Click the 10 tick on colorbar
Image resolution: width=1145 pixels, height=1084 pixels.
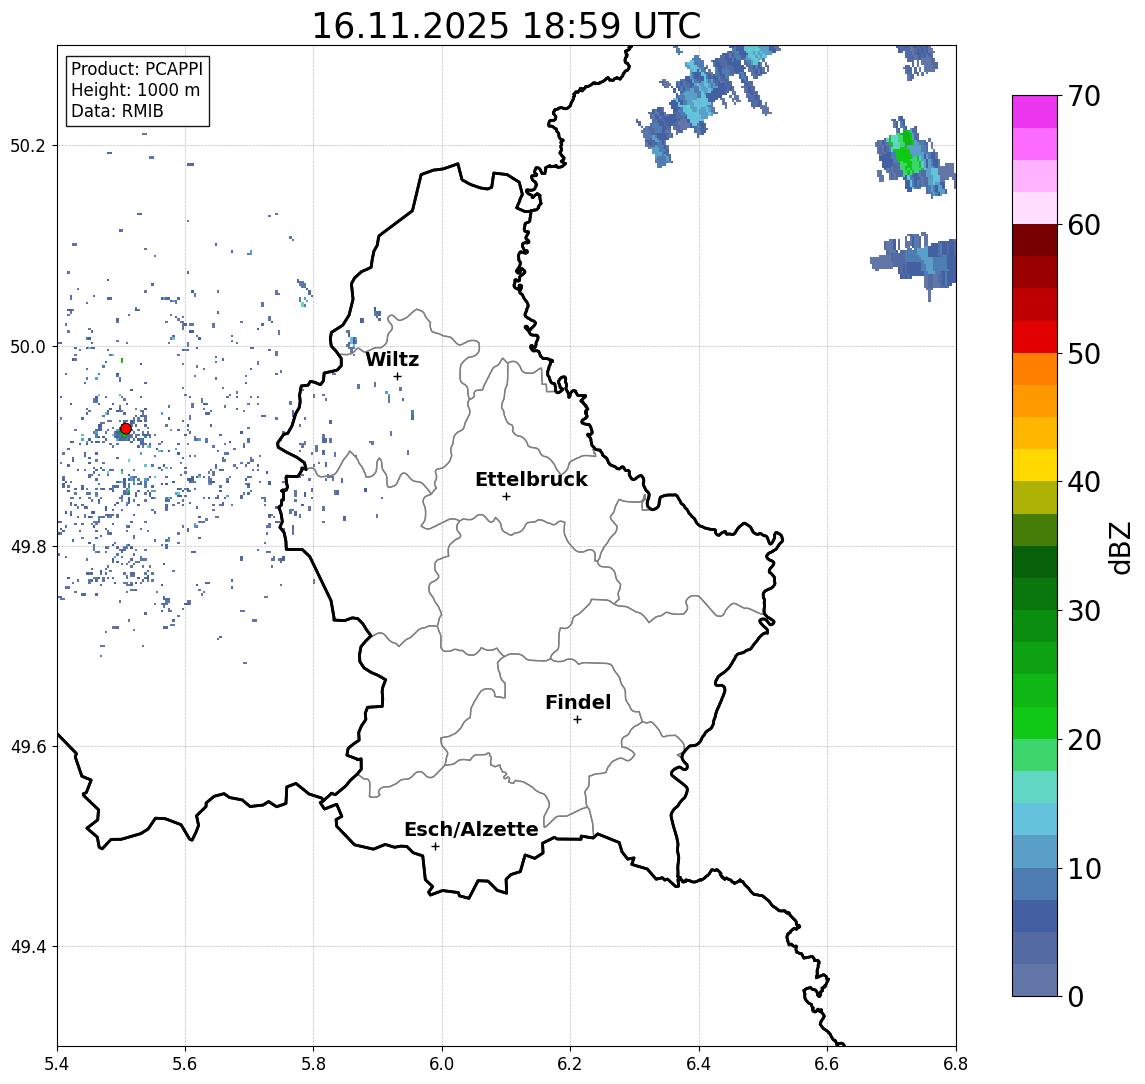tap(1084, 868)
